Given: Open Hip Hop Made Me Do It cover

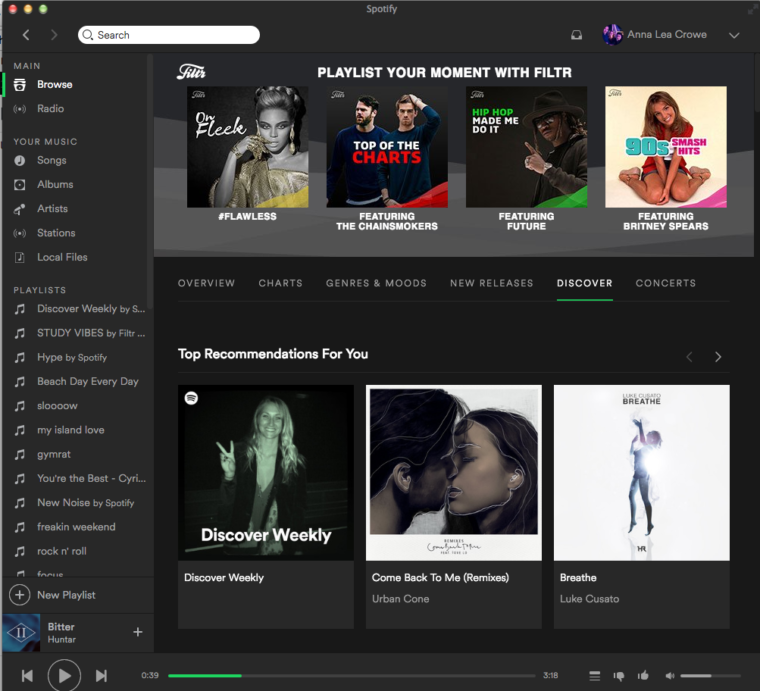Looking at the screenshot, I should pyautogui.click(x=526, y=147).
